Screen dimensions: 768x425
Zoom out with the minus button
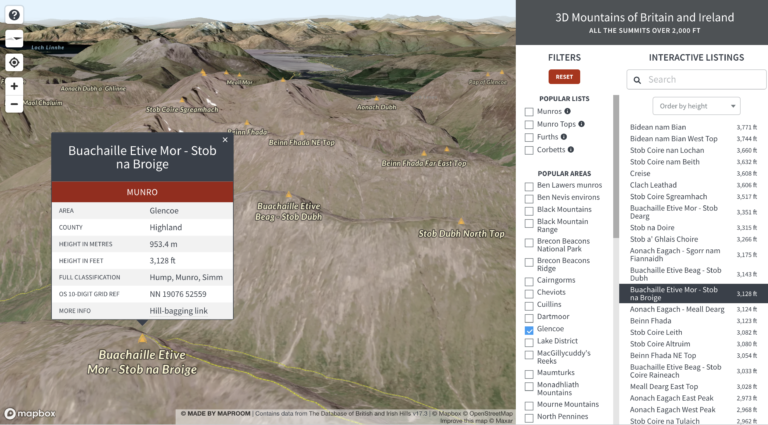[14, 104]
